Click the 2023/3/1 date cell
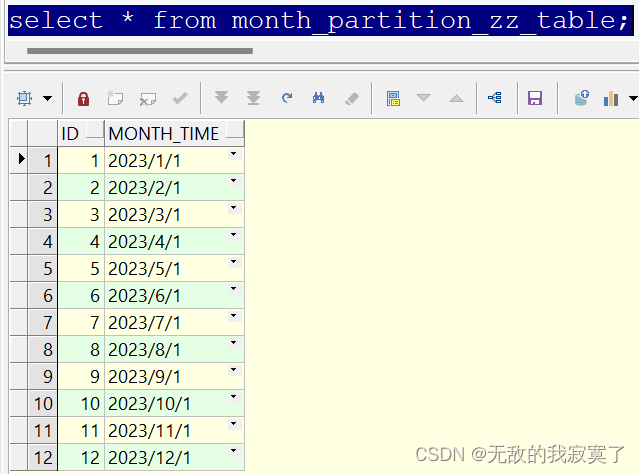 click(174, 214)
